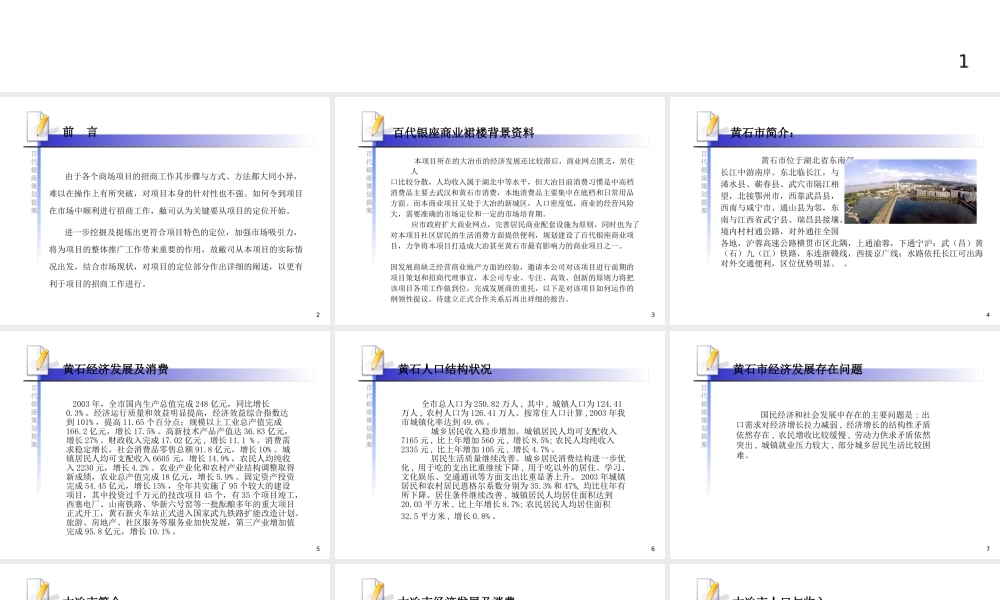Select the 黄石市经济发展存在问题 heading

(x=798, y=369)
